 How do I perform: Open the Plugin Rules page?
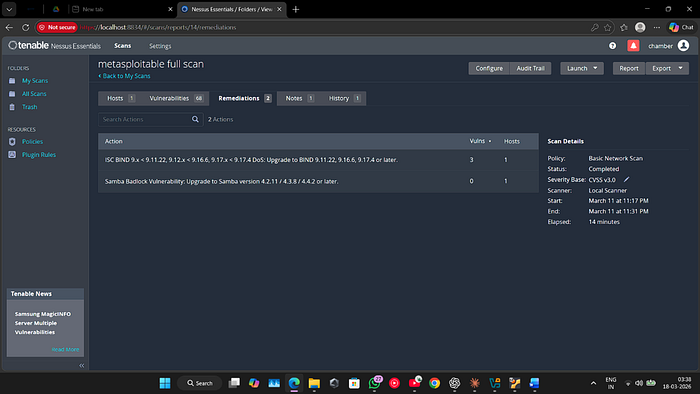39,155
